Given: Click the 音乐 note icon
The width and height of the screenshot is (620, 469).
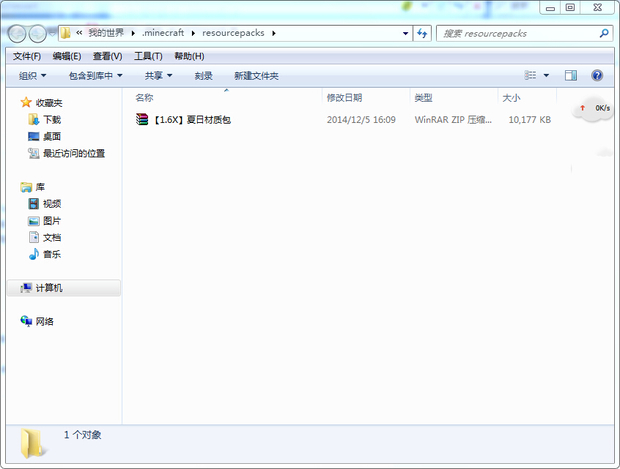Looking at the screenshot, I should [x=34, y=254].
